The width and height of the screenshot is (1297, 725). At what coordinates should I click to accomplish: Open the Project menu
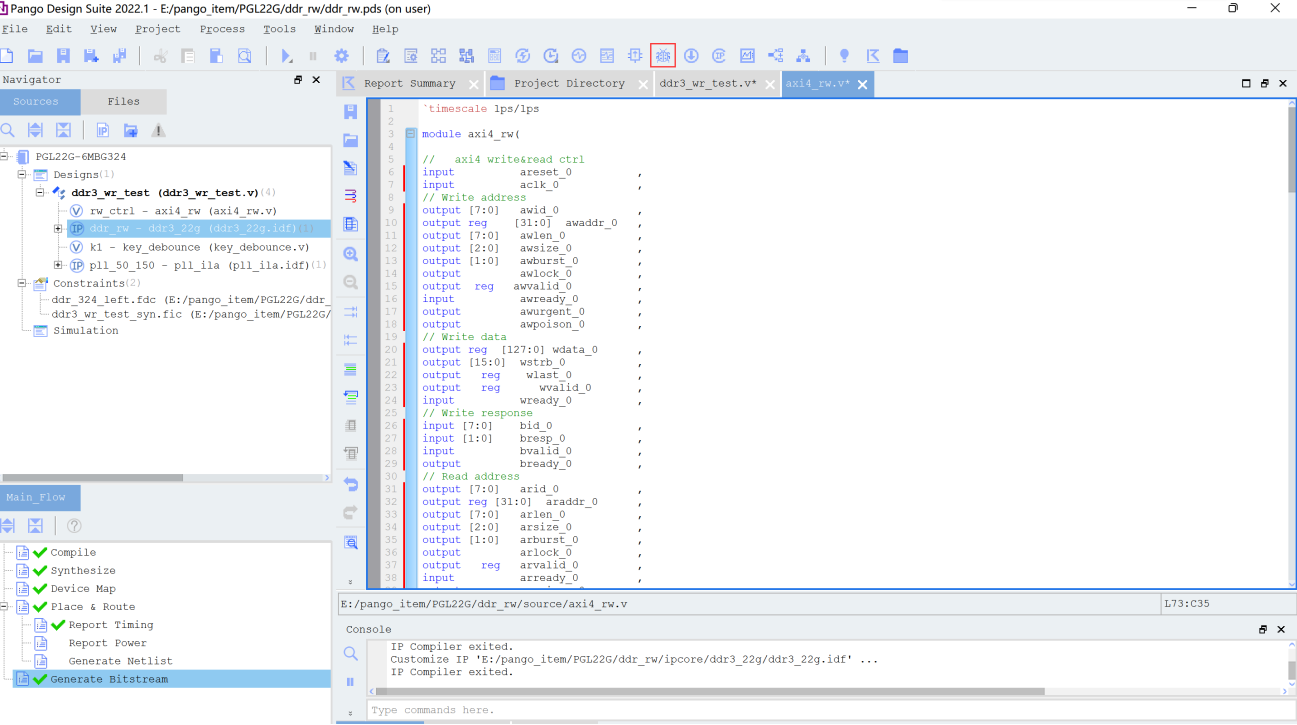(x=158, y=29)
